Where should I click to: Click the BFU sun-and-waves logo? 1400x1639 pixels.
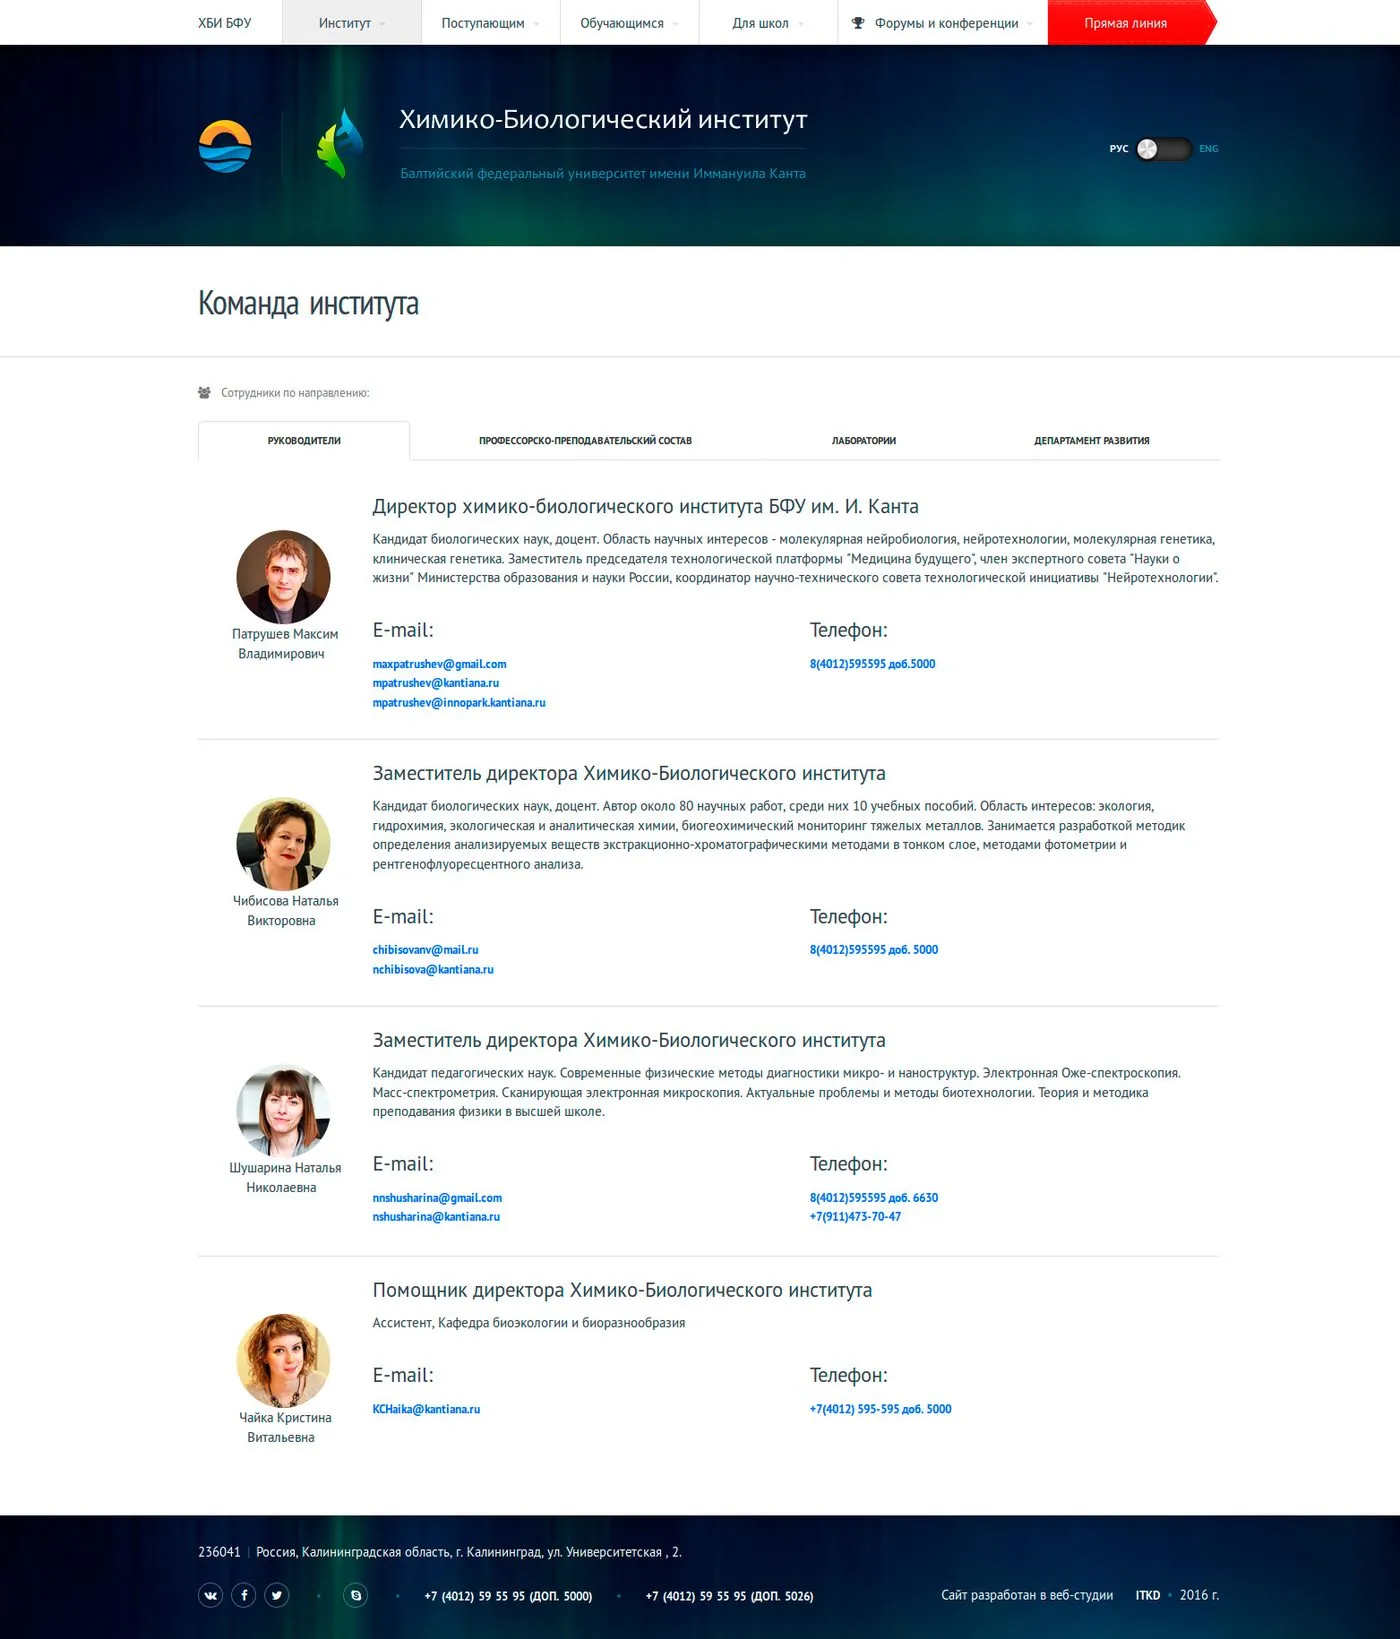coord(225,146)
